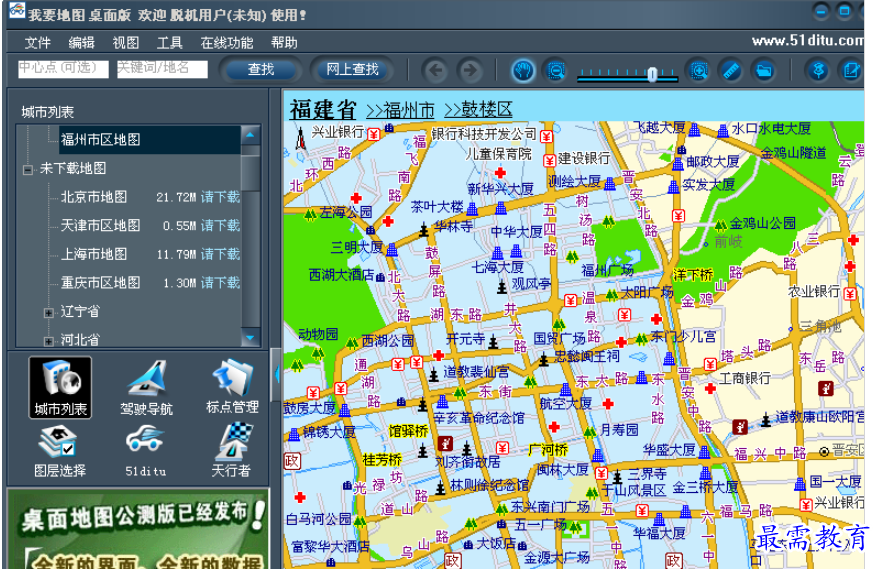Viewport: 878px width, 569px height.
Task: Click 请下载 link for 重庆市区地图
Action: [221, 283]
